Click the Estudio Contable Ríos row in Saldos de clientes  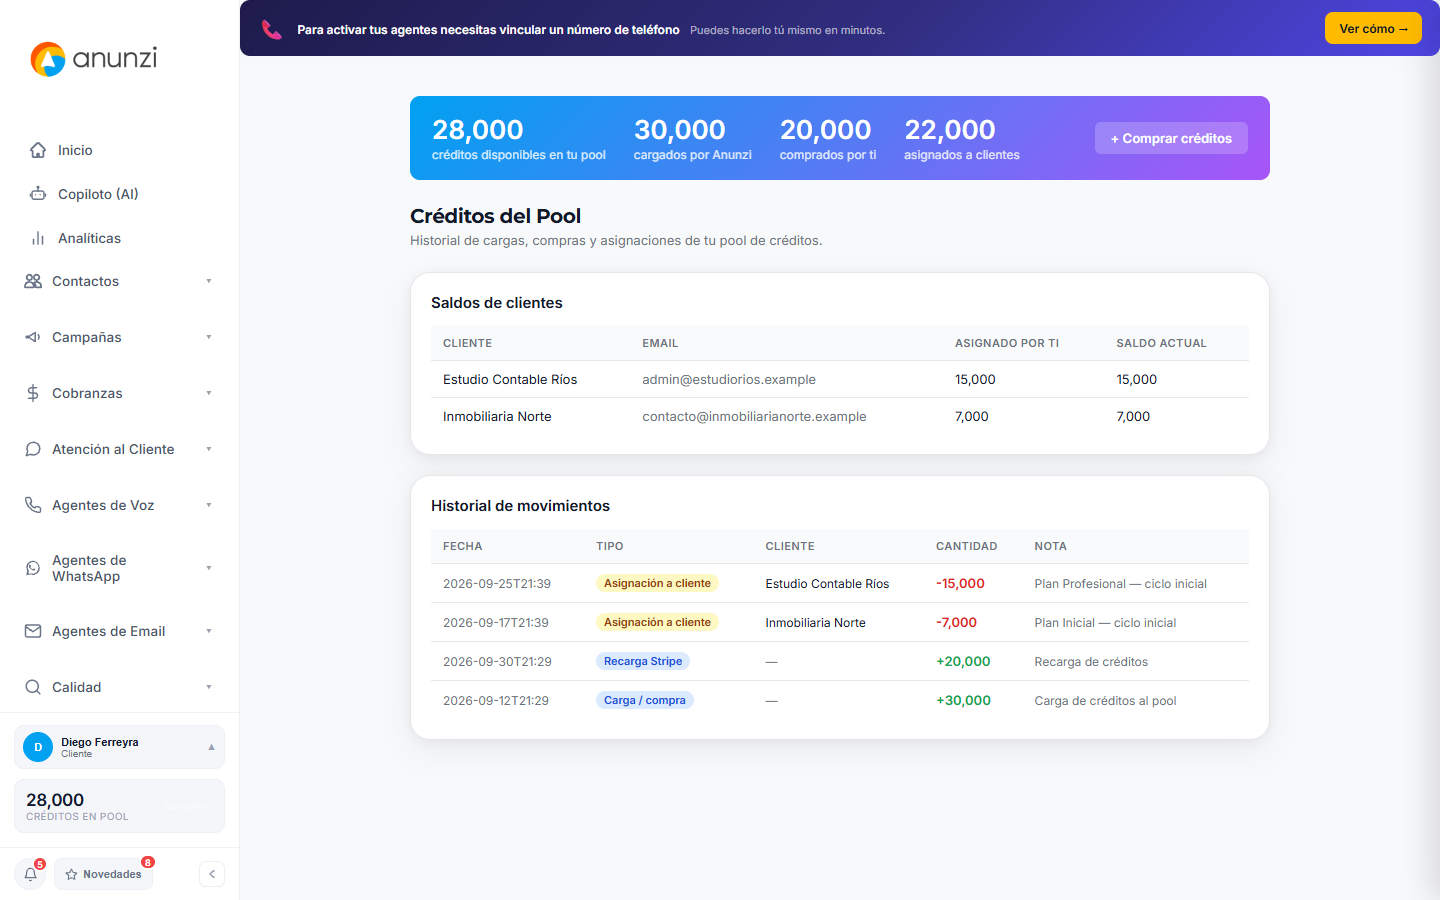point(840,379)
